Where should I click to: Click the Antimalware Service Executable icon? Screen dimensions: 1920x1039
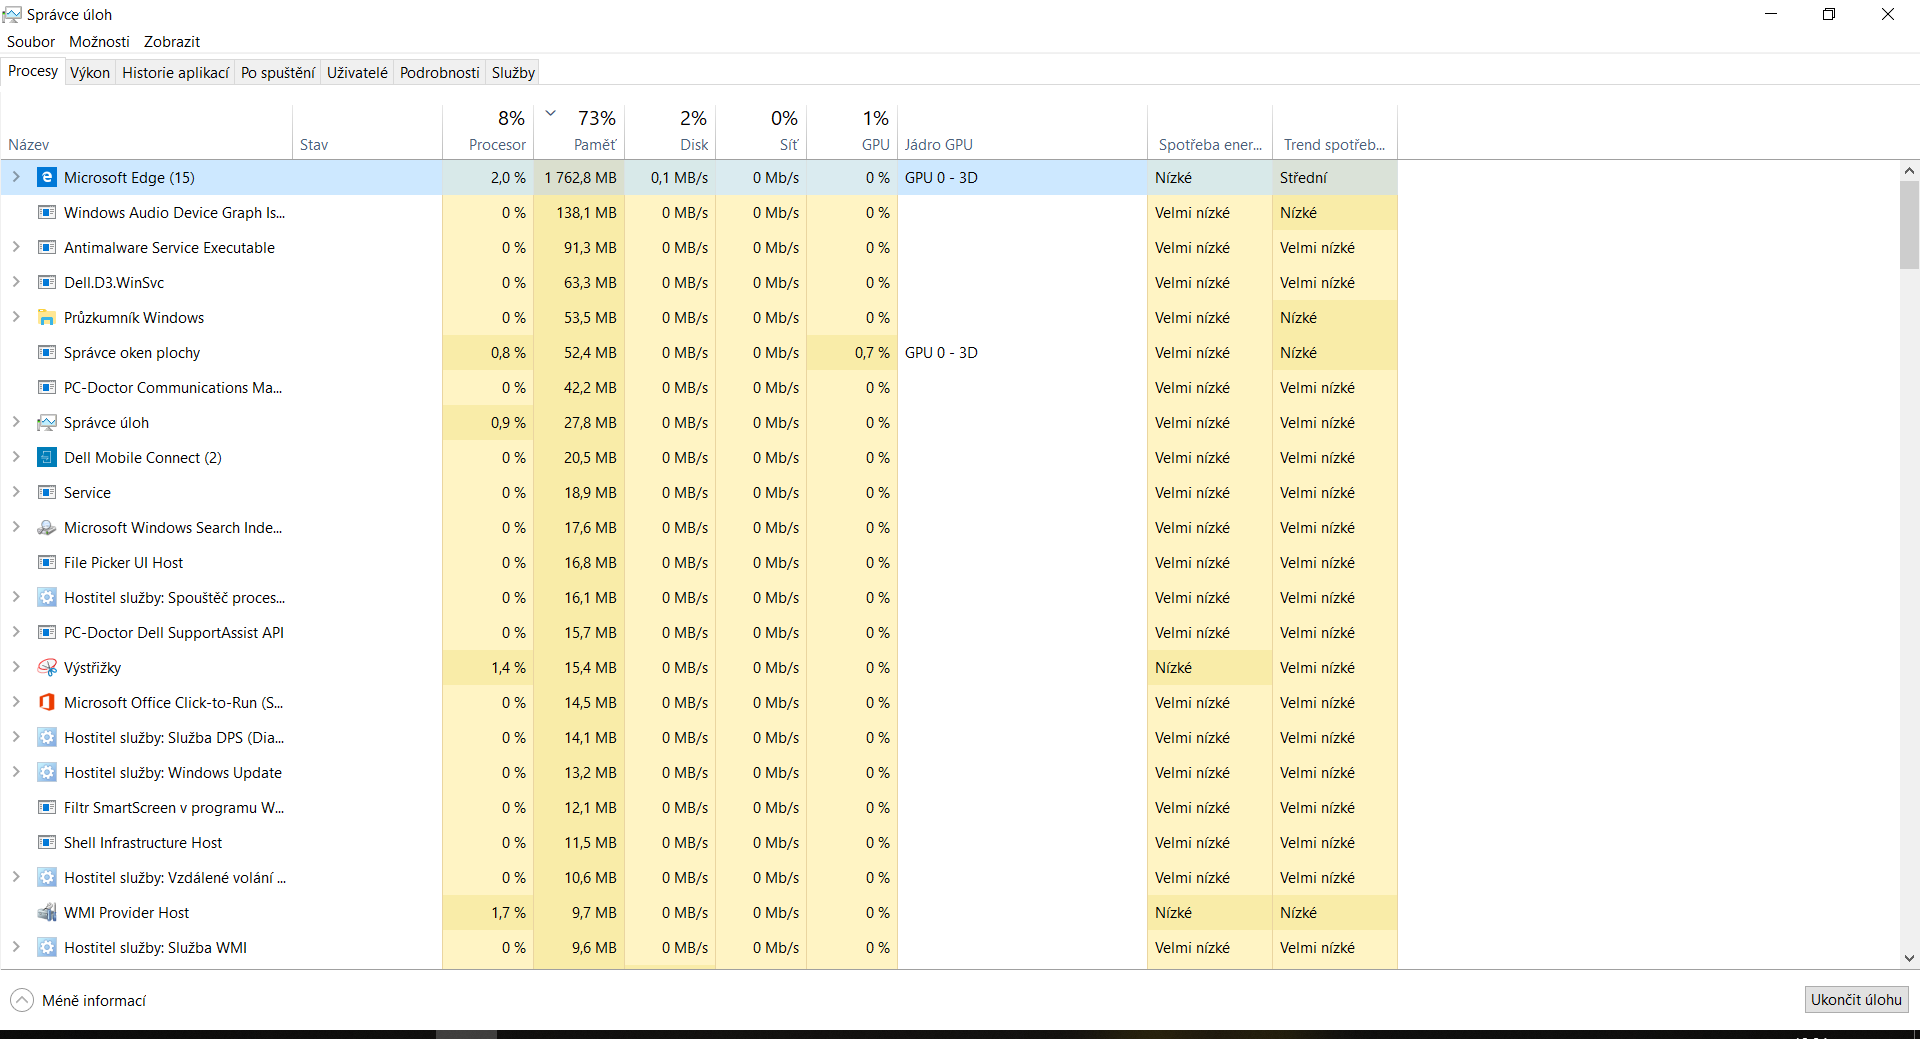pos(46,248)
